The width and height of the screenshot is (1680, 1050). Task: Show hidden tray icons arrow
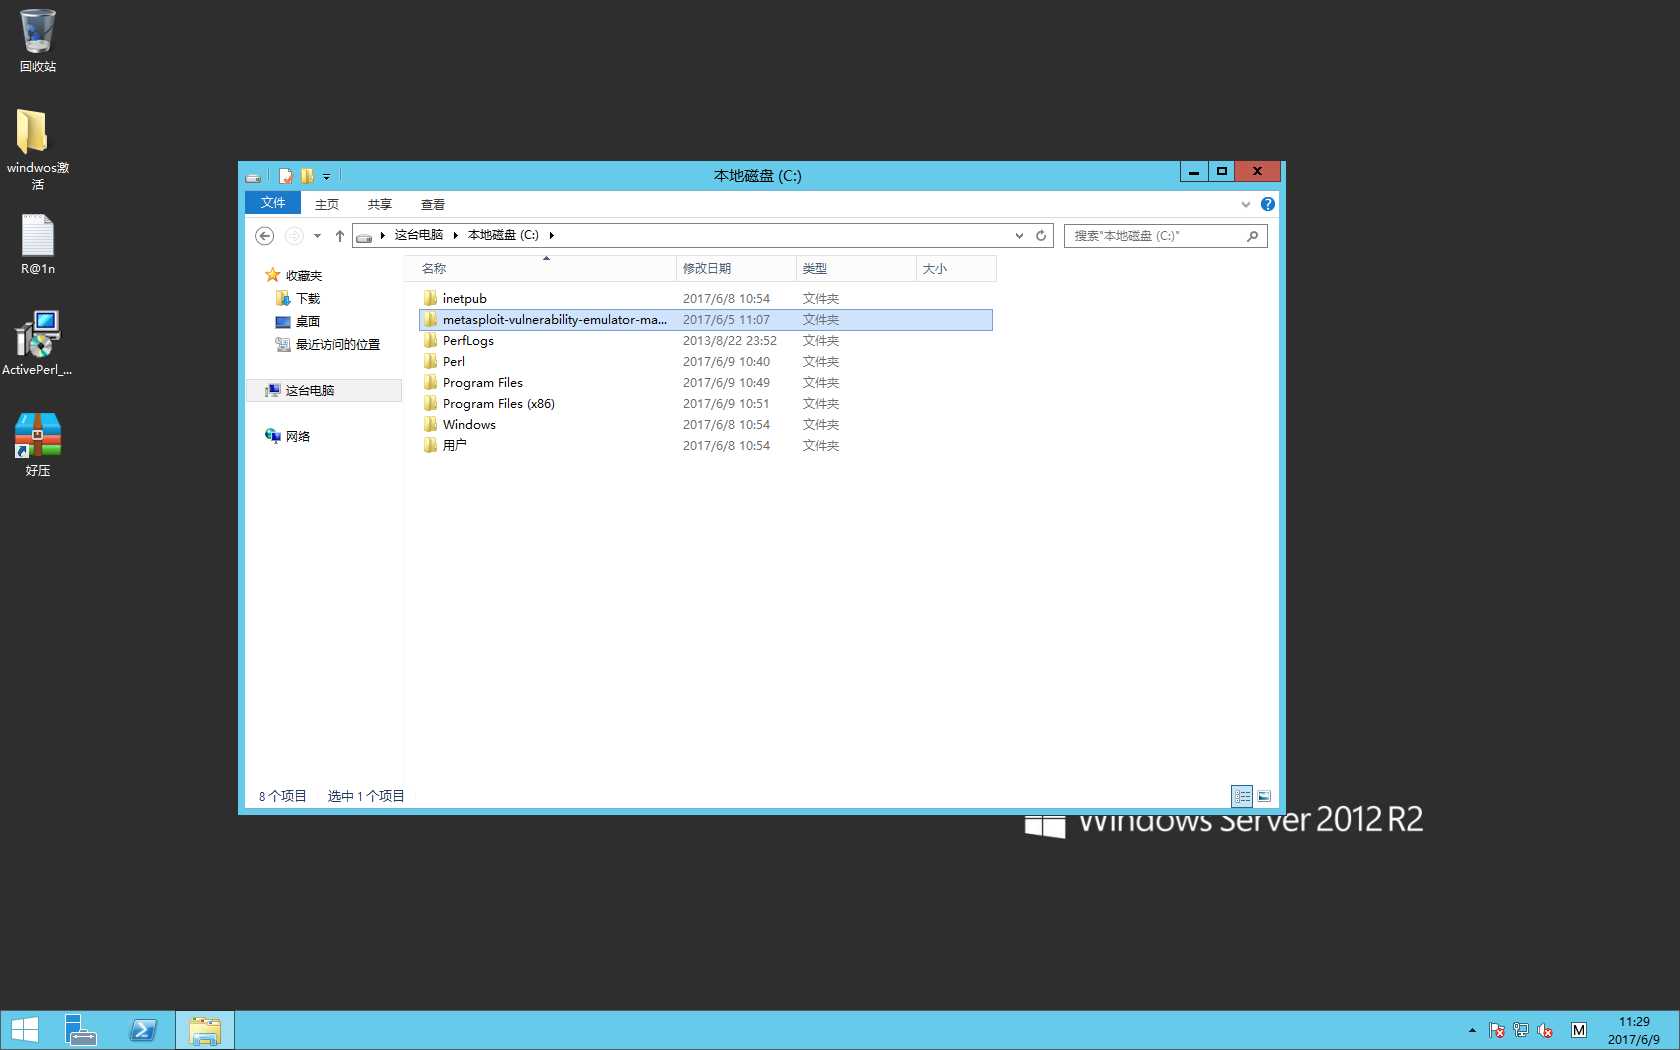coord(1472,1030)
